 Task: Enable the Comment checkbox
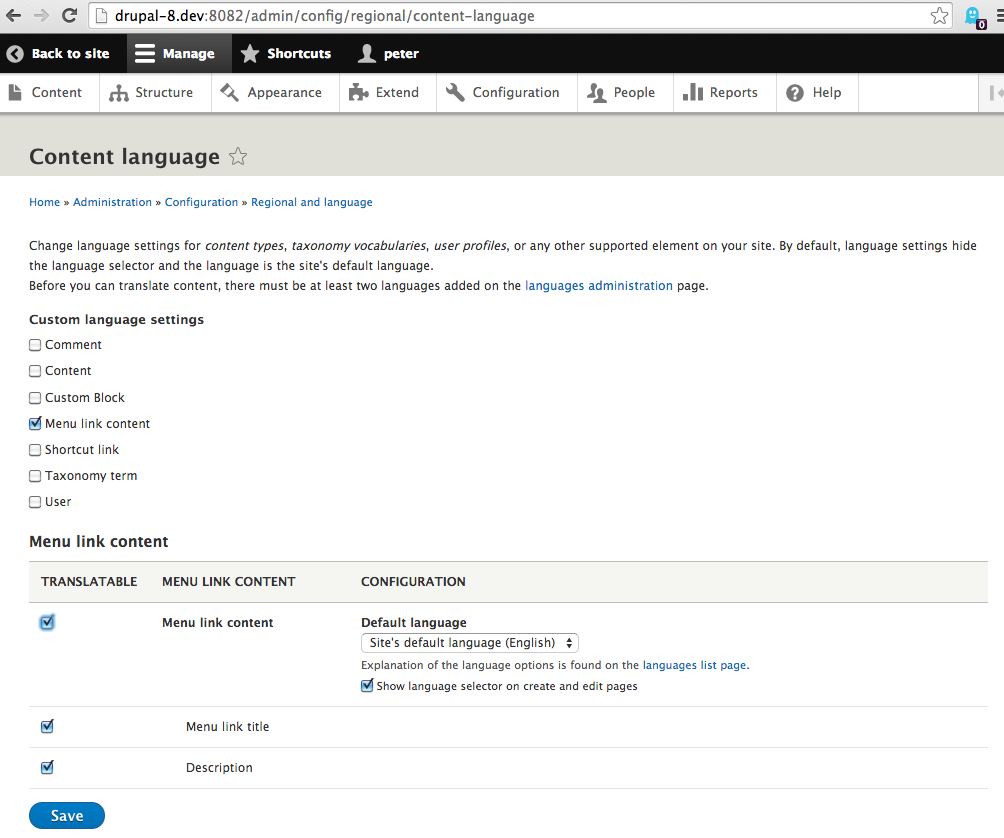35,345
